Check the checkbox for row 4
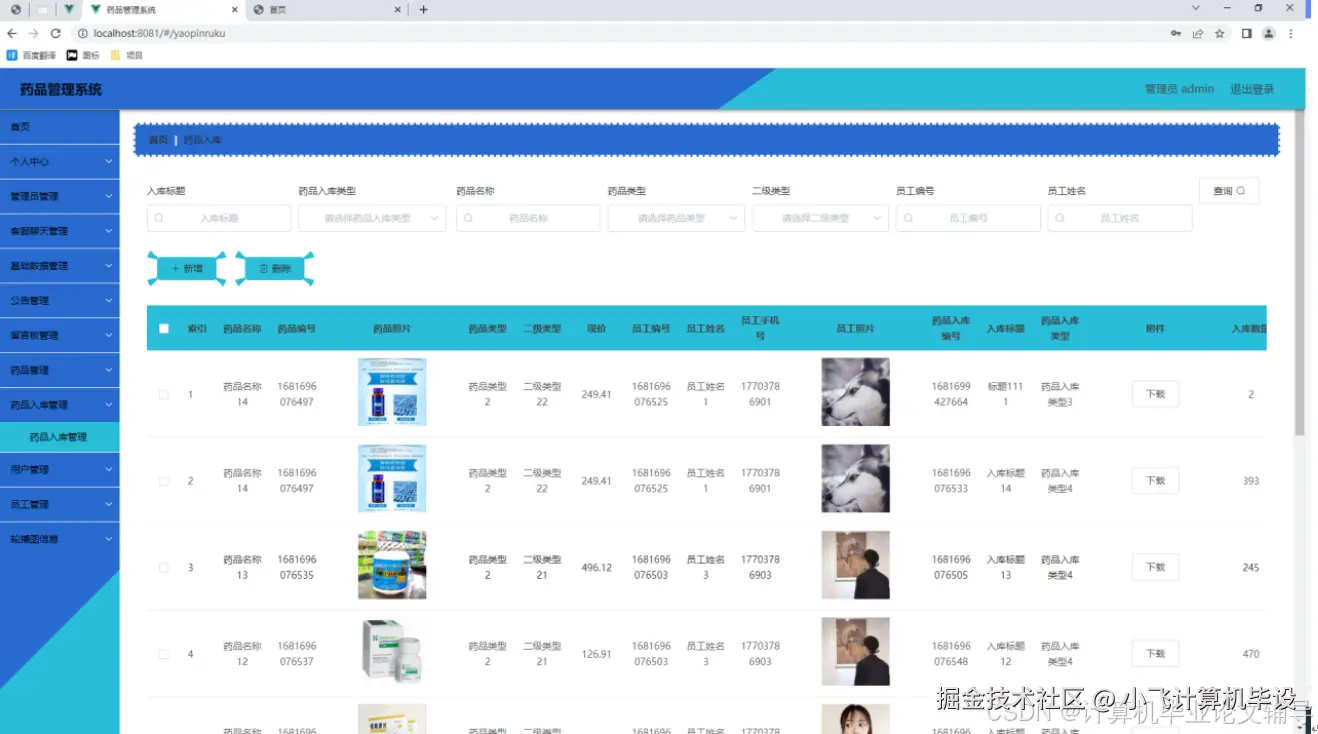 pos(164,654)
